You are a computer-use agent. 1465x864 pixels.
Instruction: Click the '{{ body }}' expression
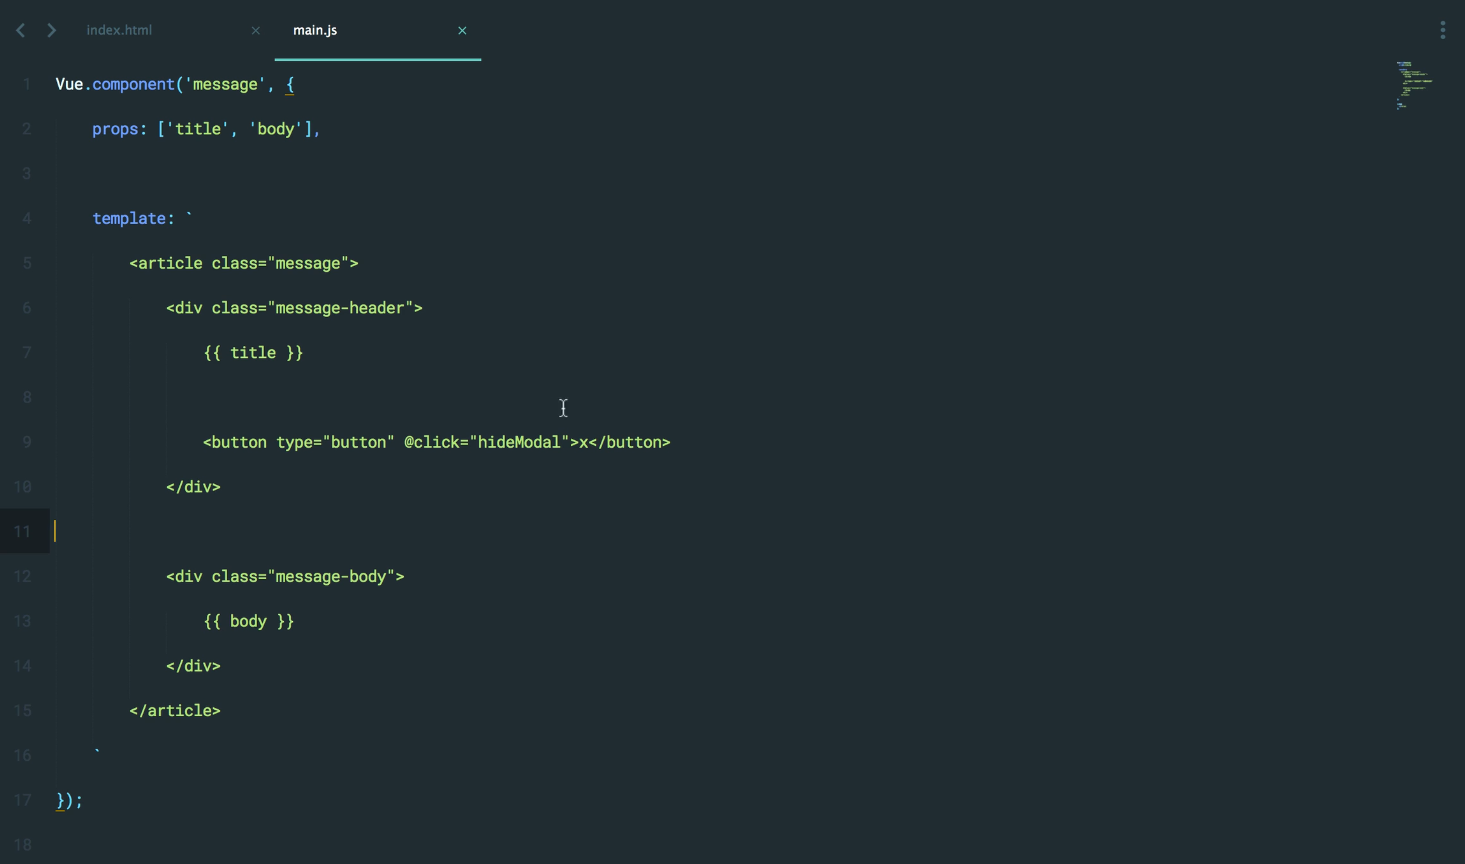point(249,621)
